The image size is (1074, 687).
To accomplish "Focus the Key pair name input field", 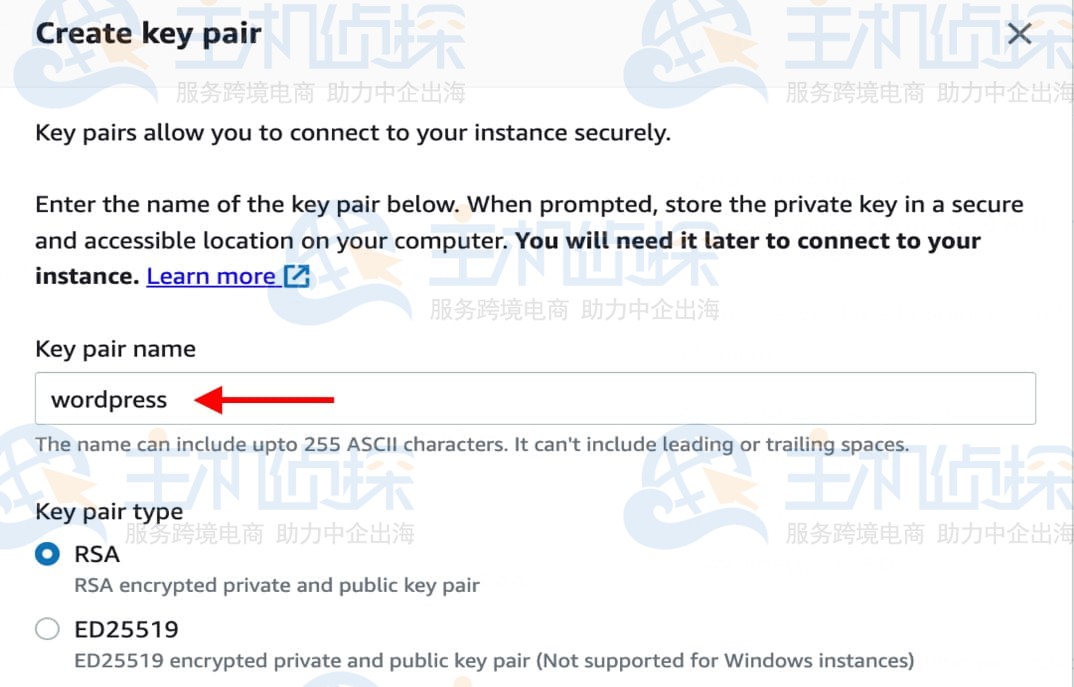I will [x=600, y=399].
